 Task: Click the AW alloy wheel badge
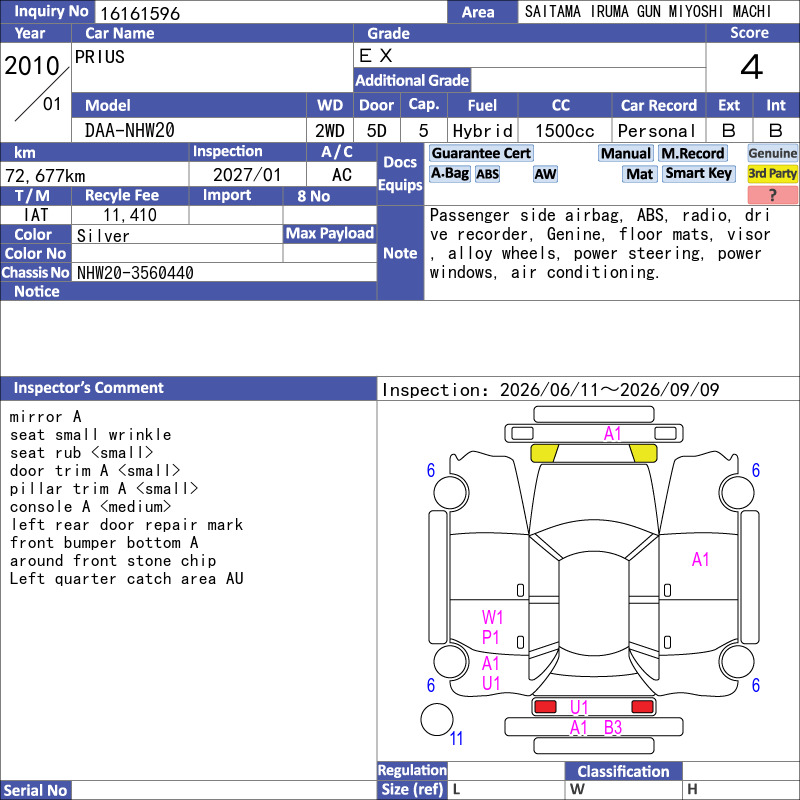[x=545, y=174]
